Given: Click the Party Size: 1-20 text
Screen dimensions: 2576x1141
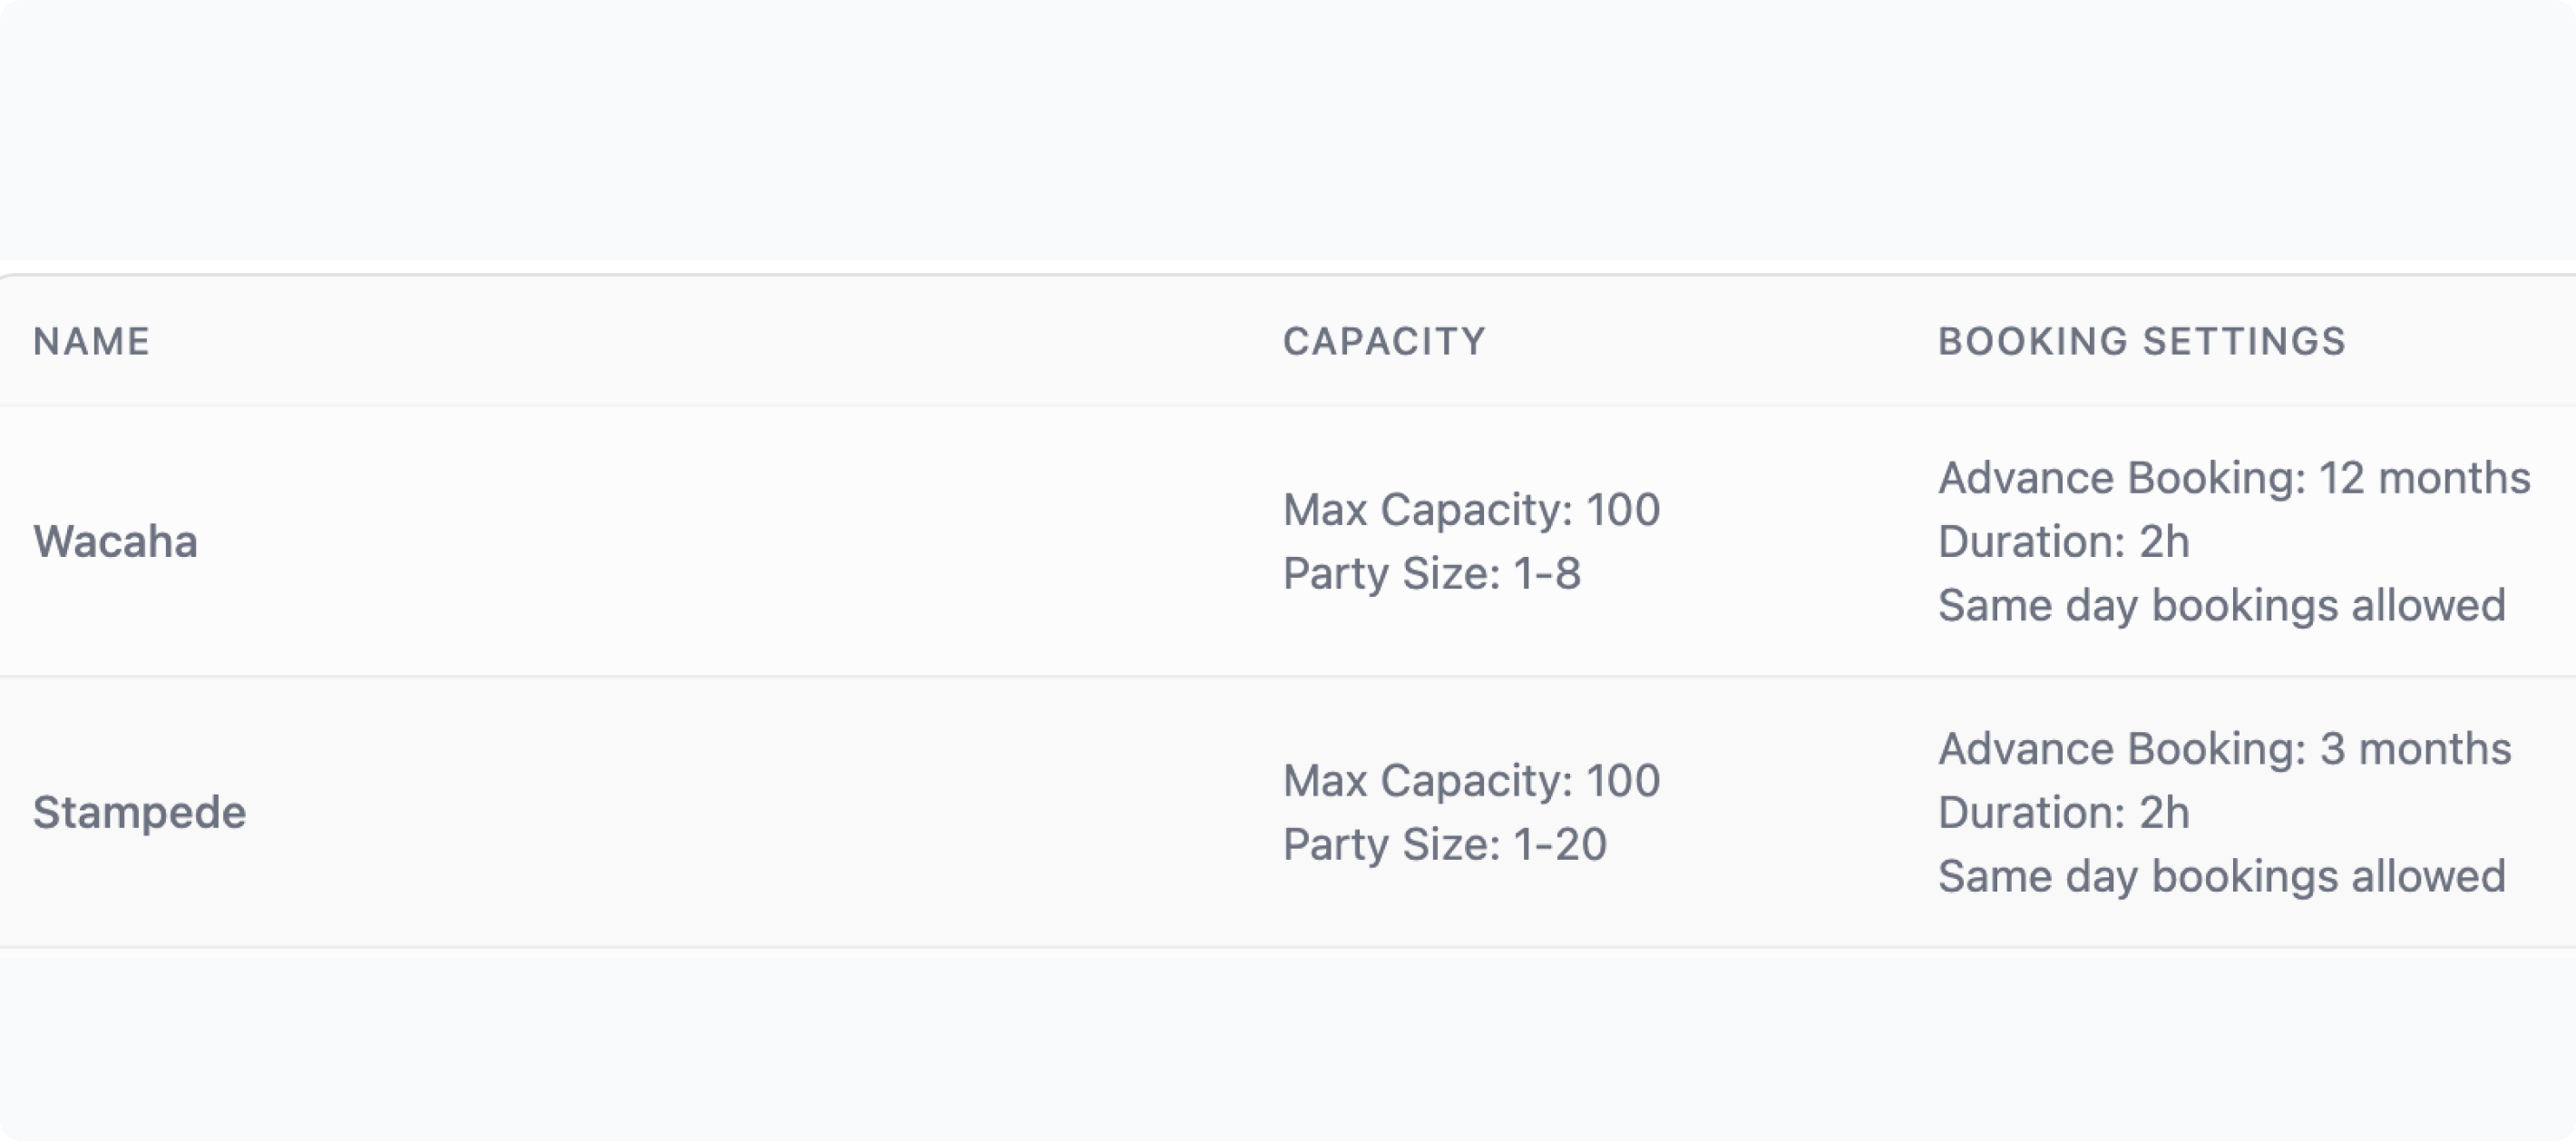Looking at the screenshot, I should click(x=1444, y=845).
